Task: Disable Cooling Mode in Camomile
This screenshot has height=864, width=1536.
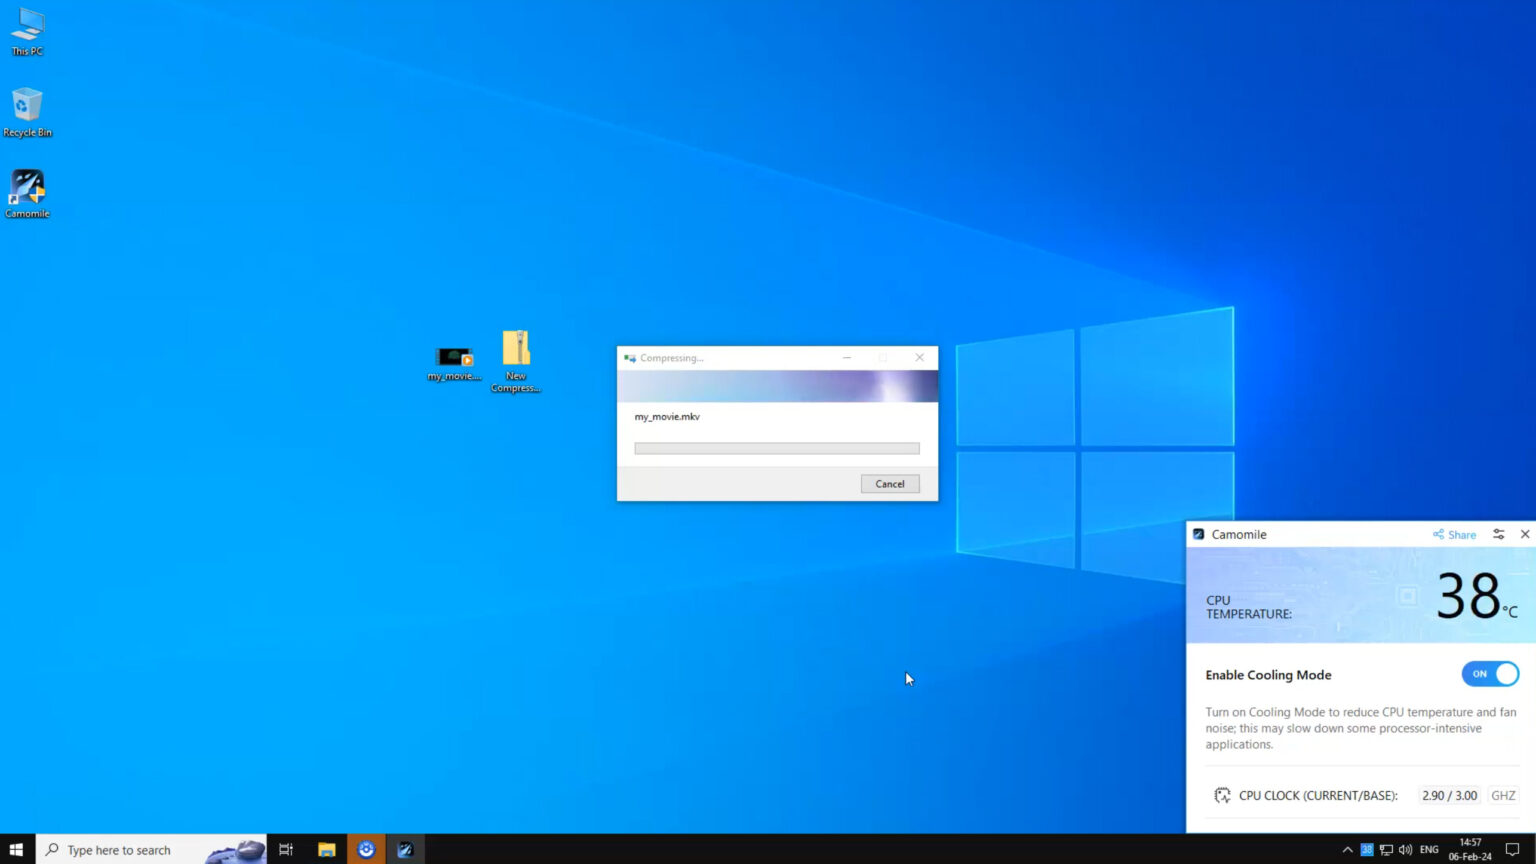Action: (1490, 674)
